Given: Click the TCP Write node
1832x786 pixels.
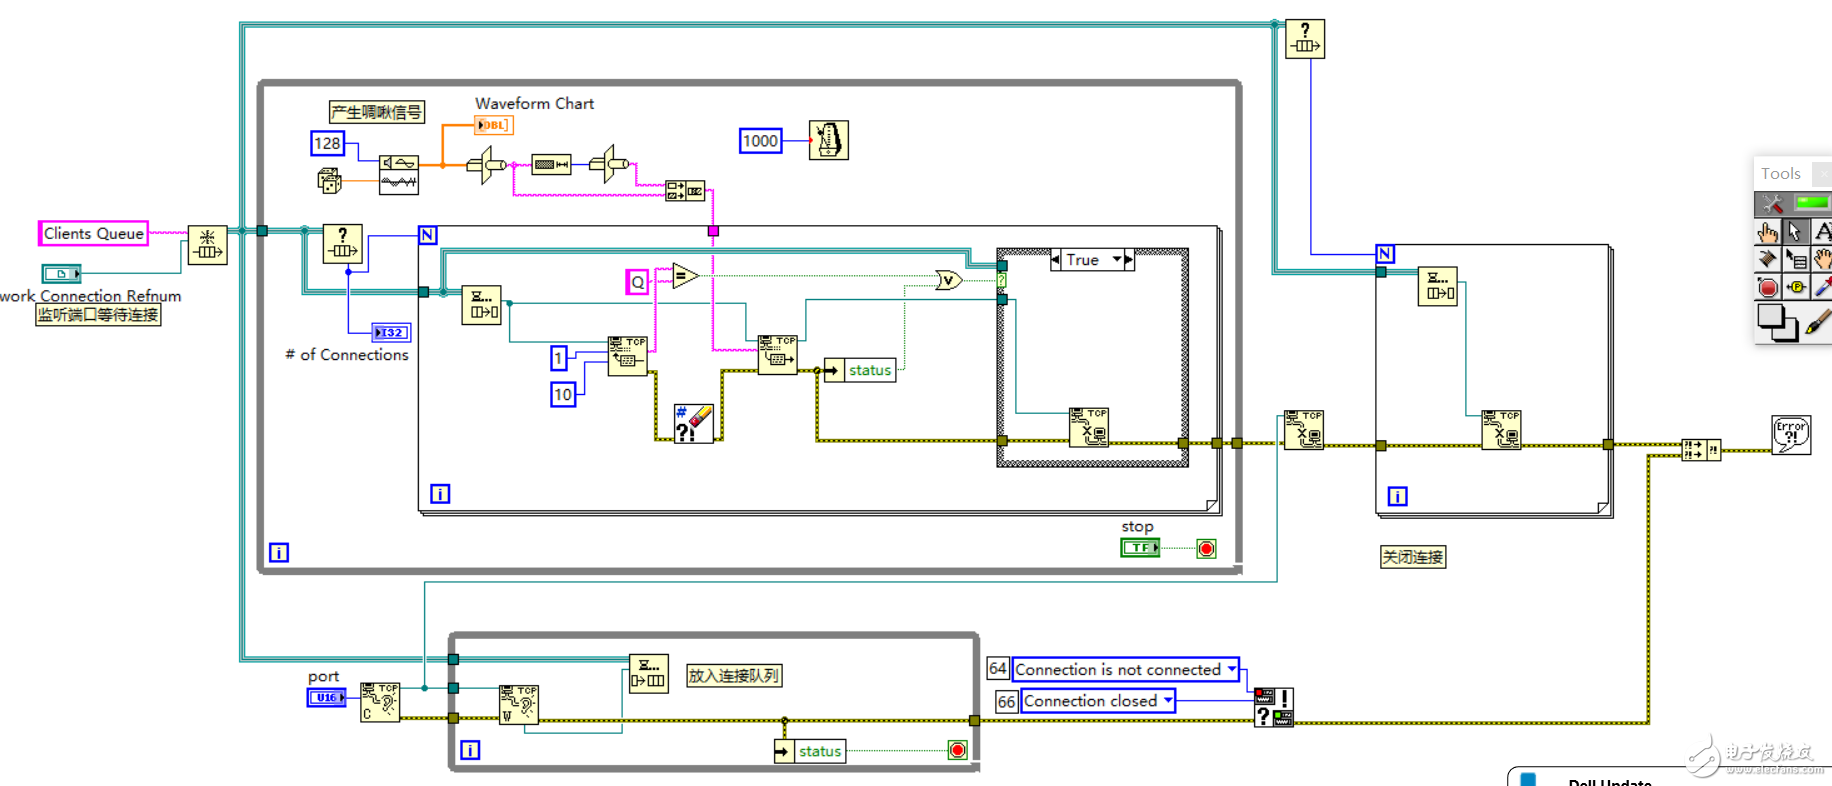Looking at the screenshot, I should (x=777, y=355).
